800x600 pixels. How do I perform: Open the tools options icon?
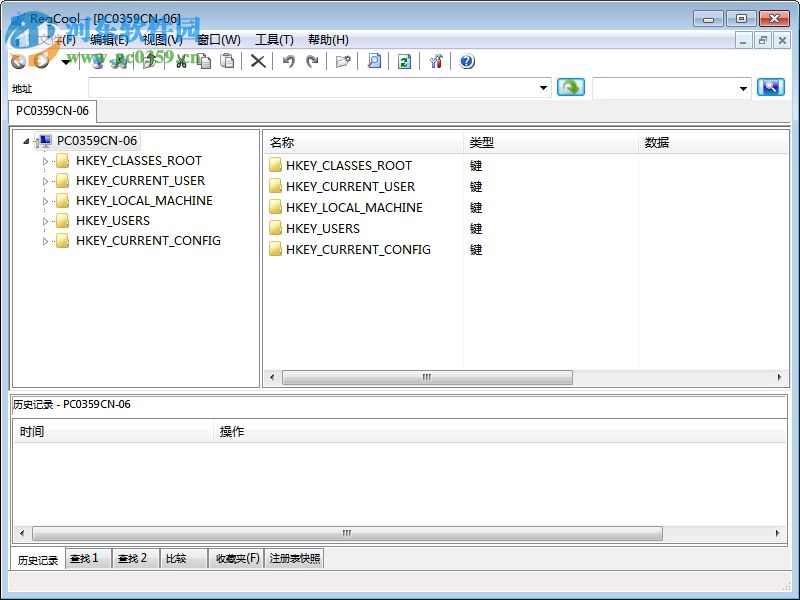(436, 61)
